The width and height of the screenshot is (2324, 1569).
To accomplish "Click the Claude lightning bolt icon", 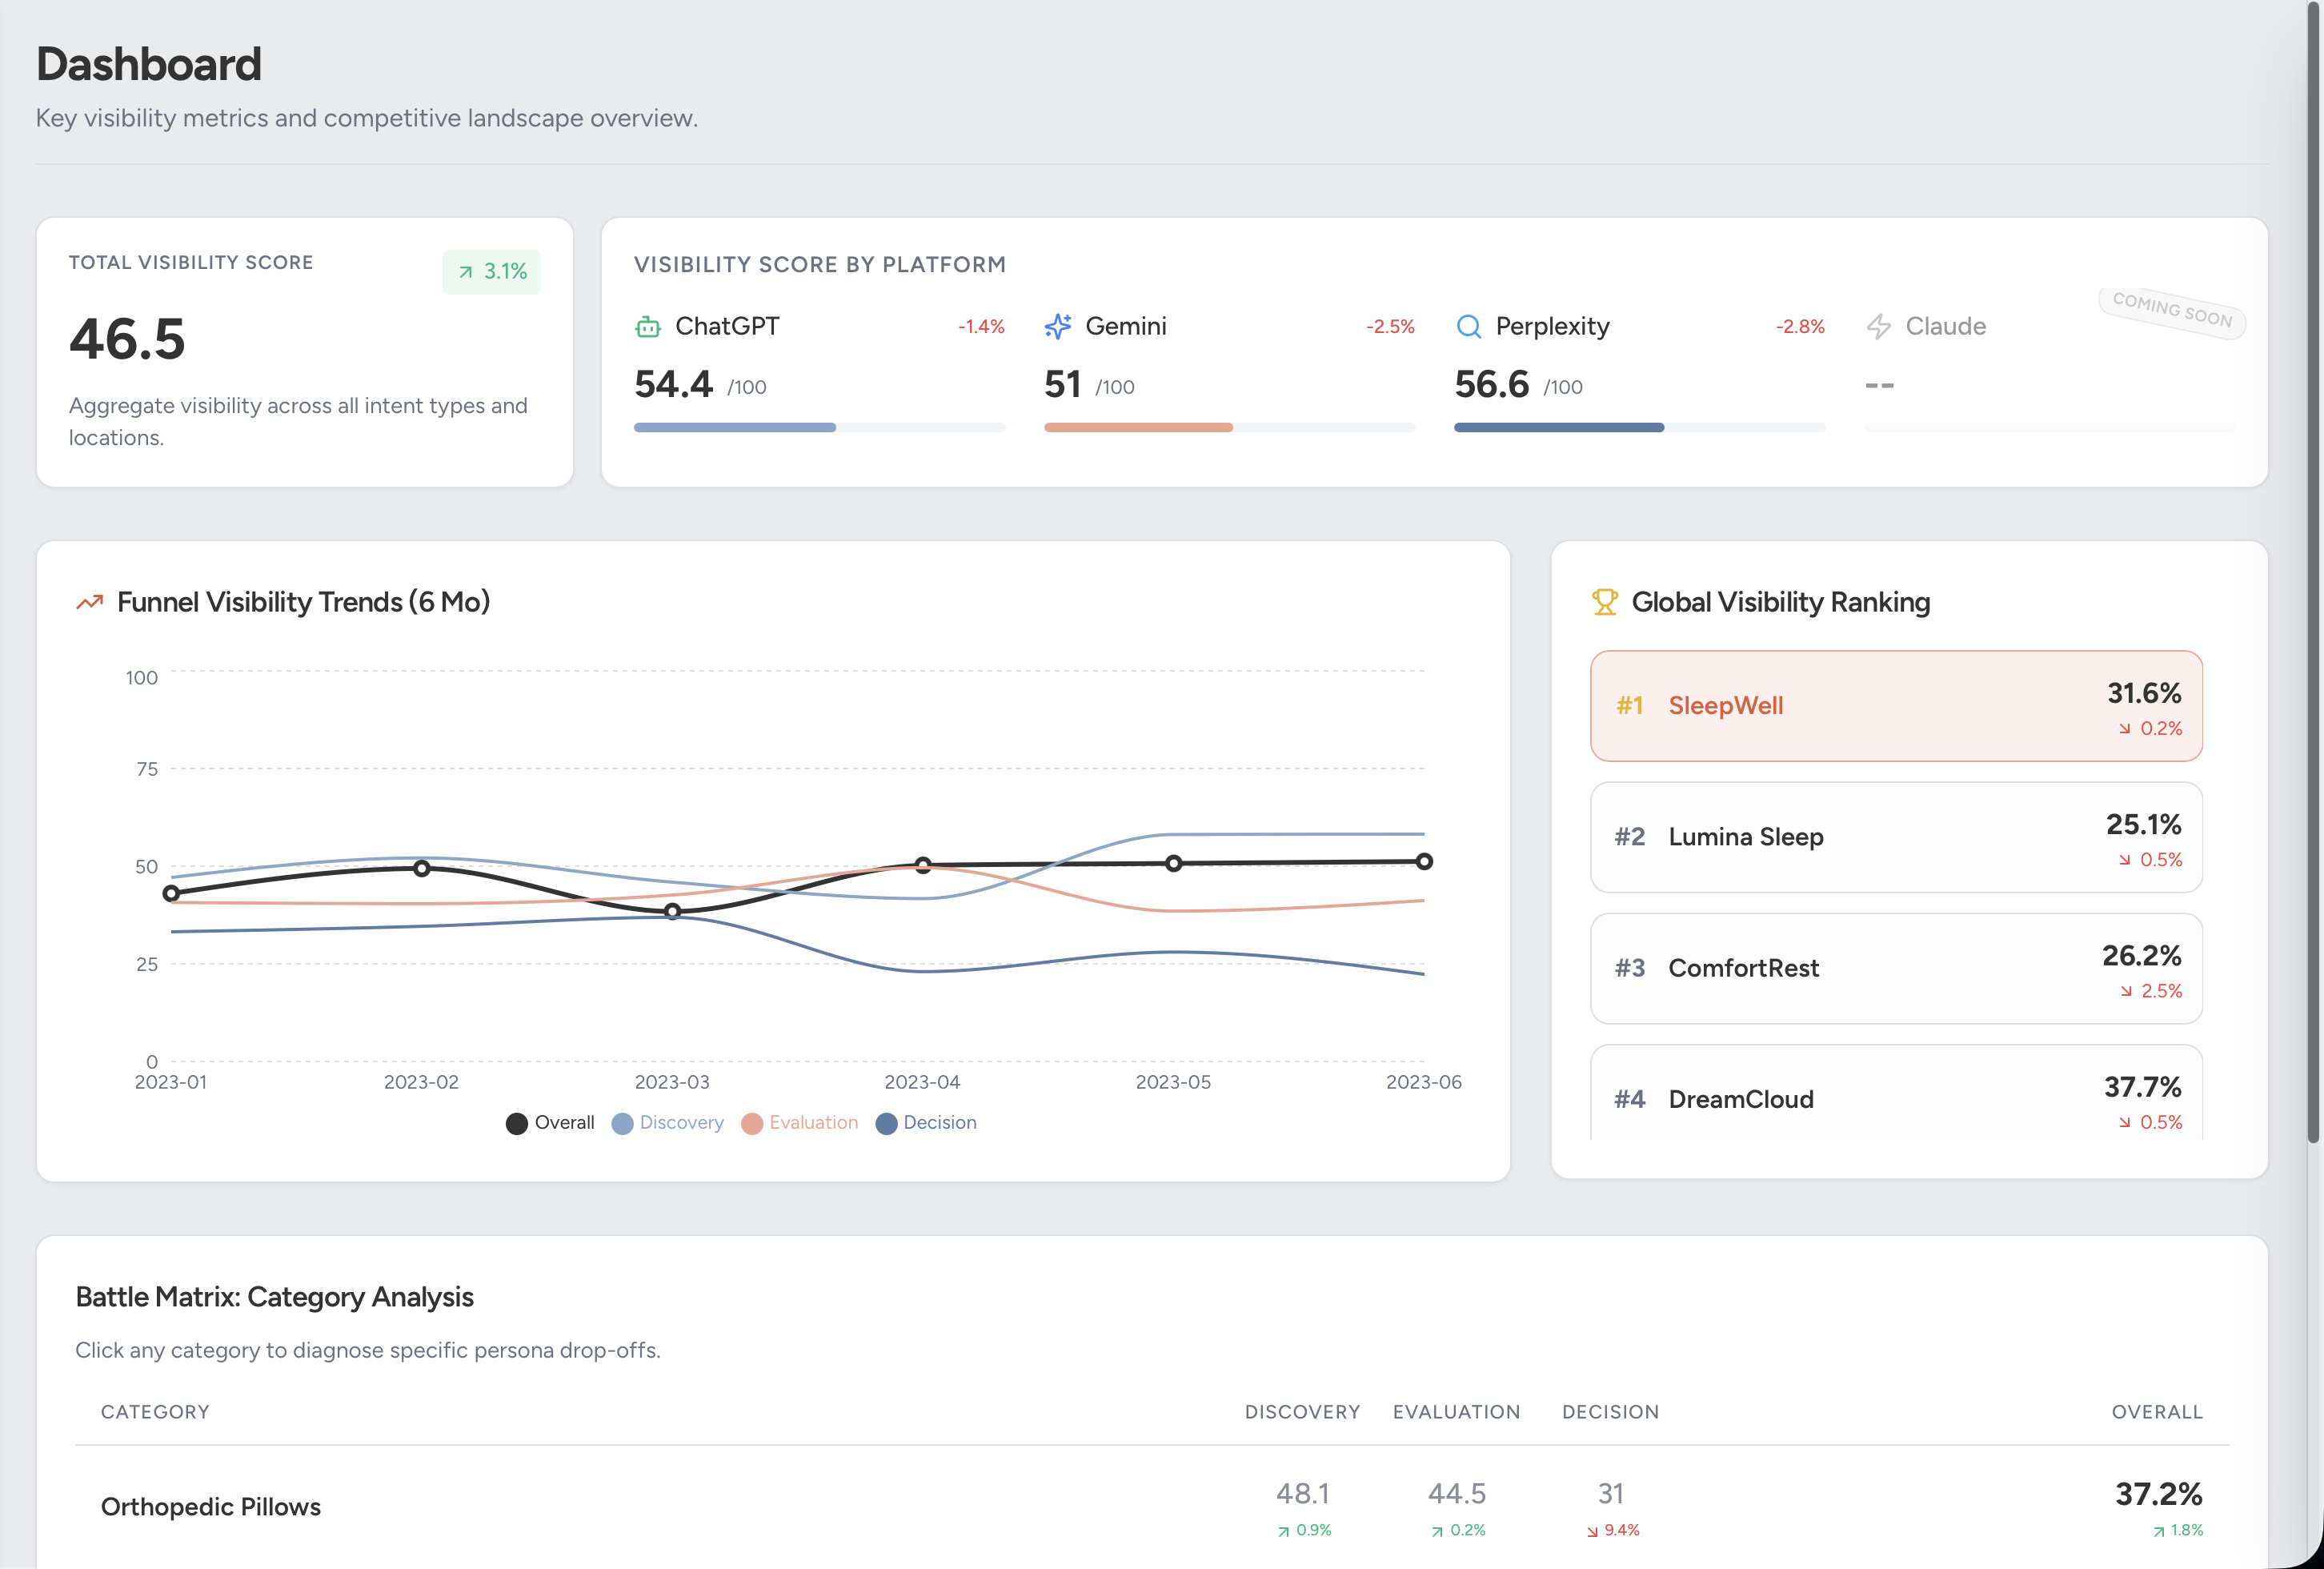I will click(1880, 326).
